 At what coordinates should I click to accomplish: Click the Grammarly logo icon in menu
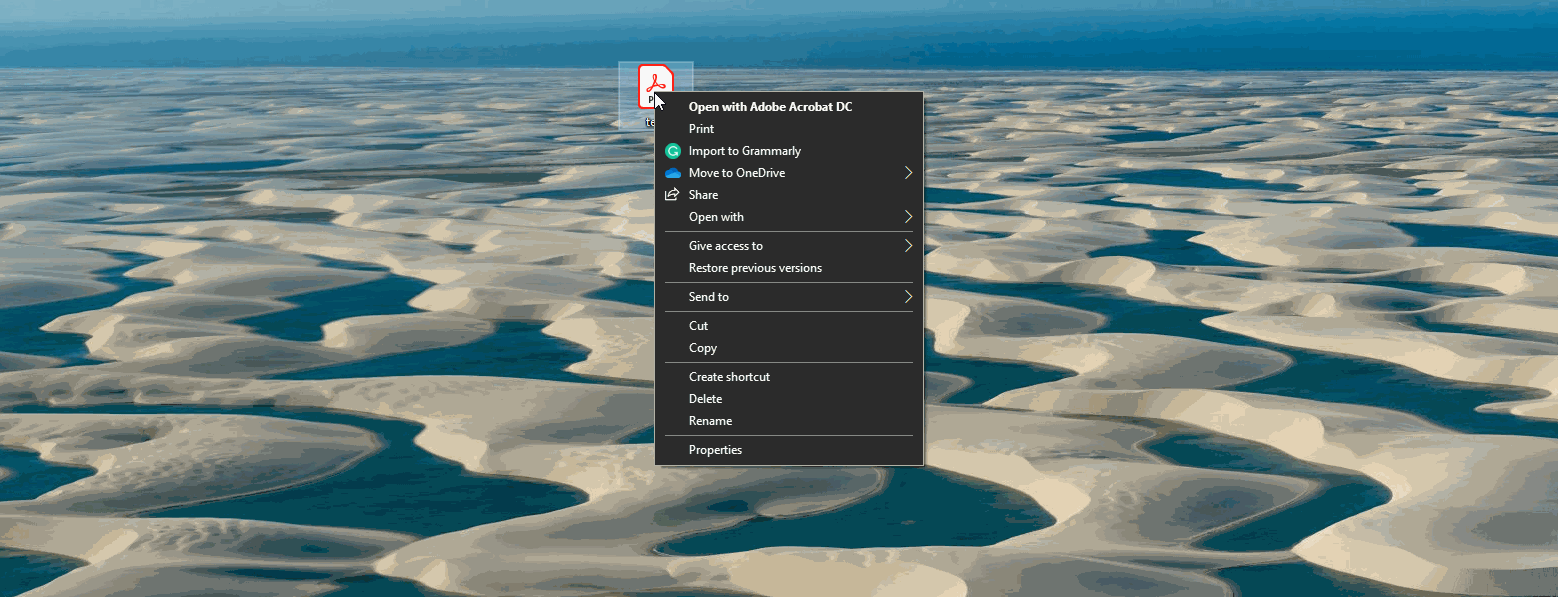coord(673,151)
